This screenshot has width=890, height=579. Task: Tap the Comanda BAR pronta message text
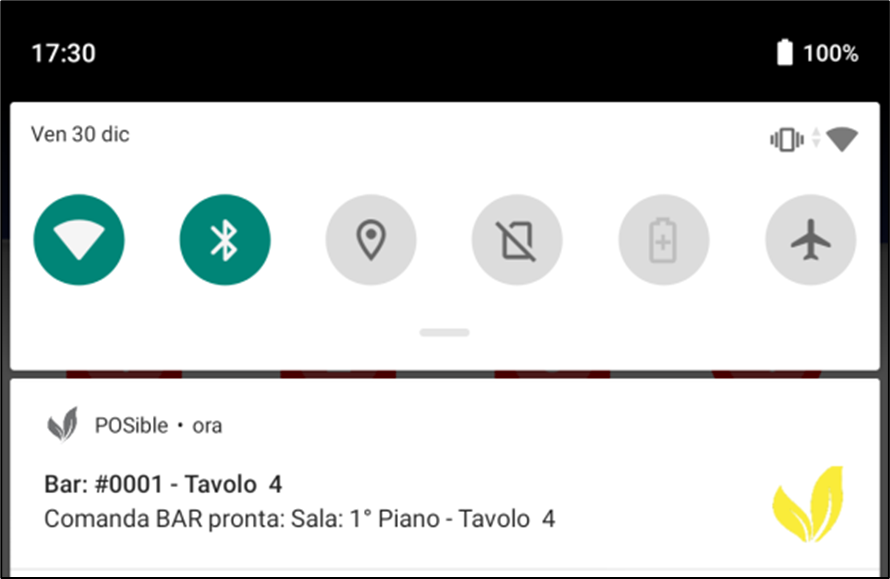coord(300,519)
